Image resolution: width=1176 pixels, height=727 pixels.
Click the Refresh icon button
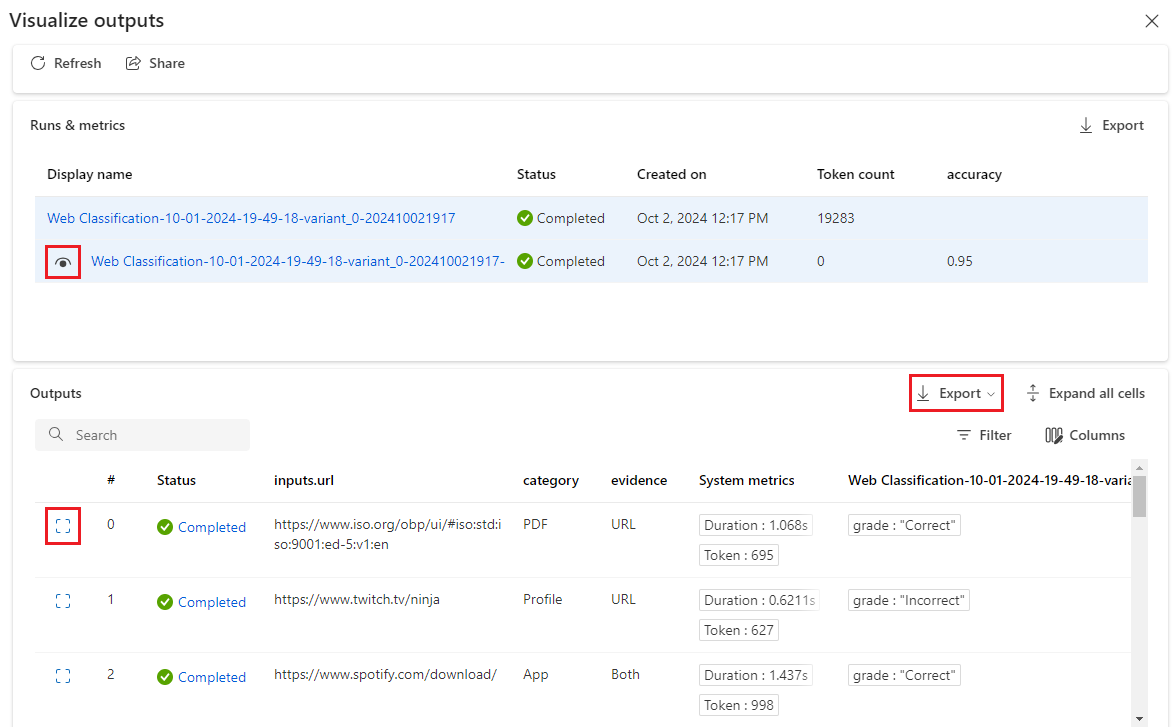point(66,63)
